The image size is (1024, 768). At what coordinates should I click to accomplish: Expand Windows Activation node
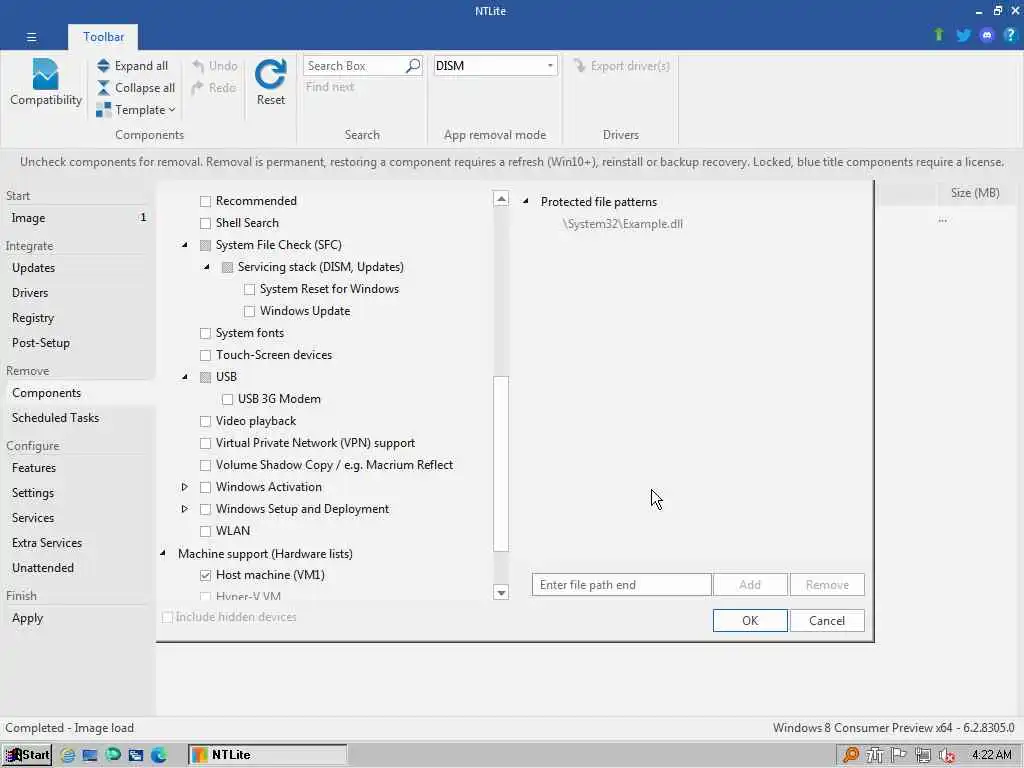pyautogui.click(x=185, y=487)
